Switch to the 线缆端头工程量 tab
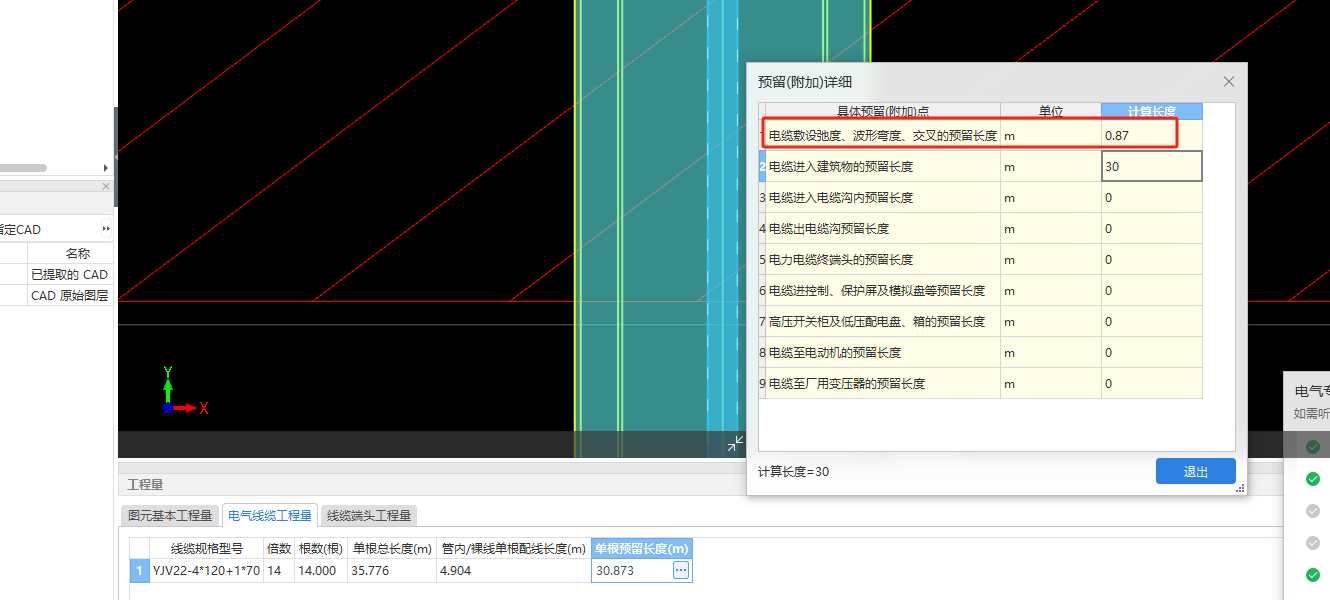 (366, 515)
